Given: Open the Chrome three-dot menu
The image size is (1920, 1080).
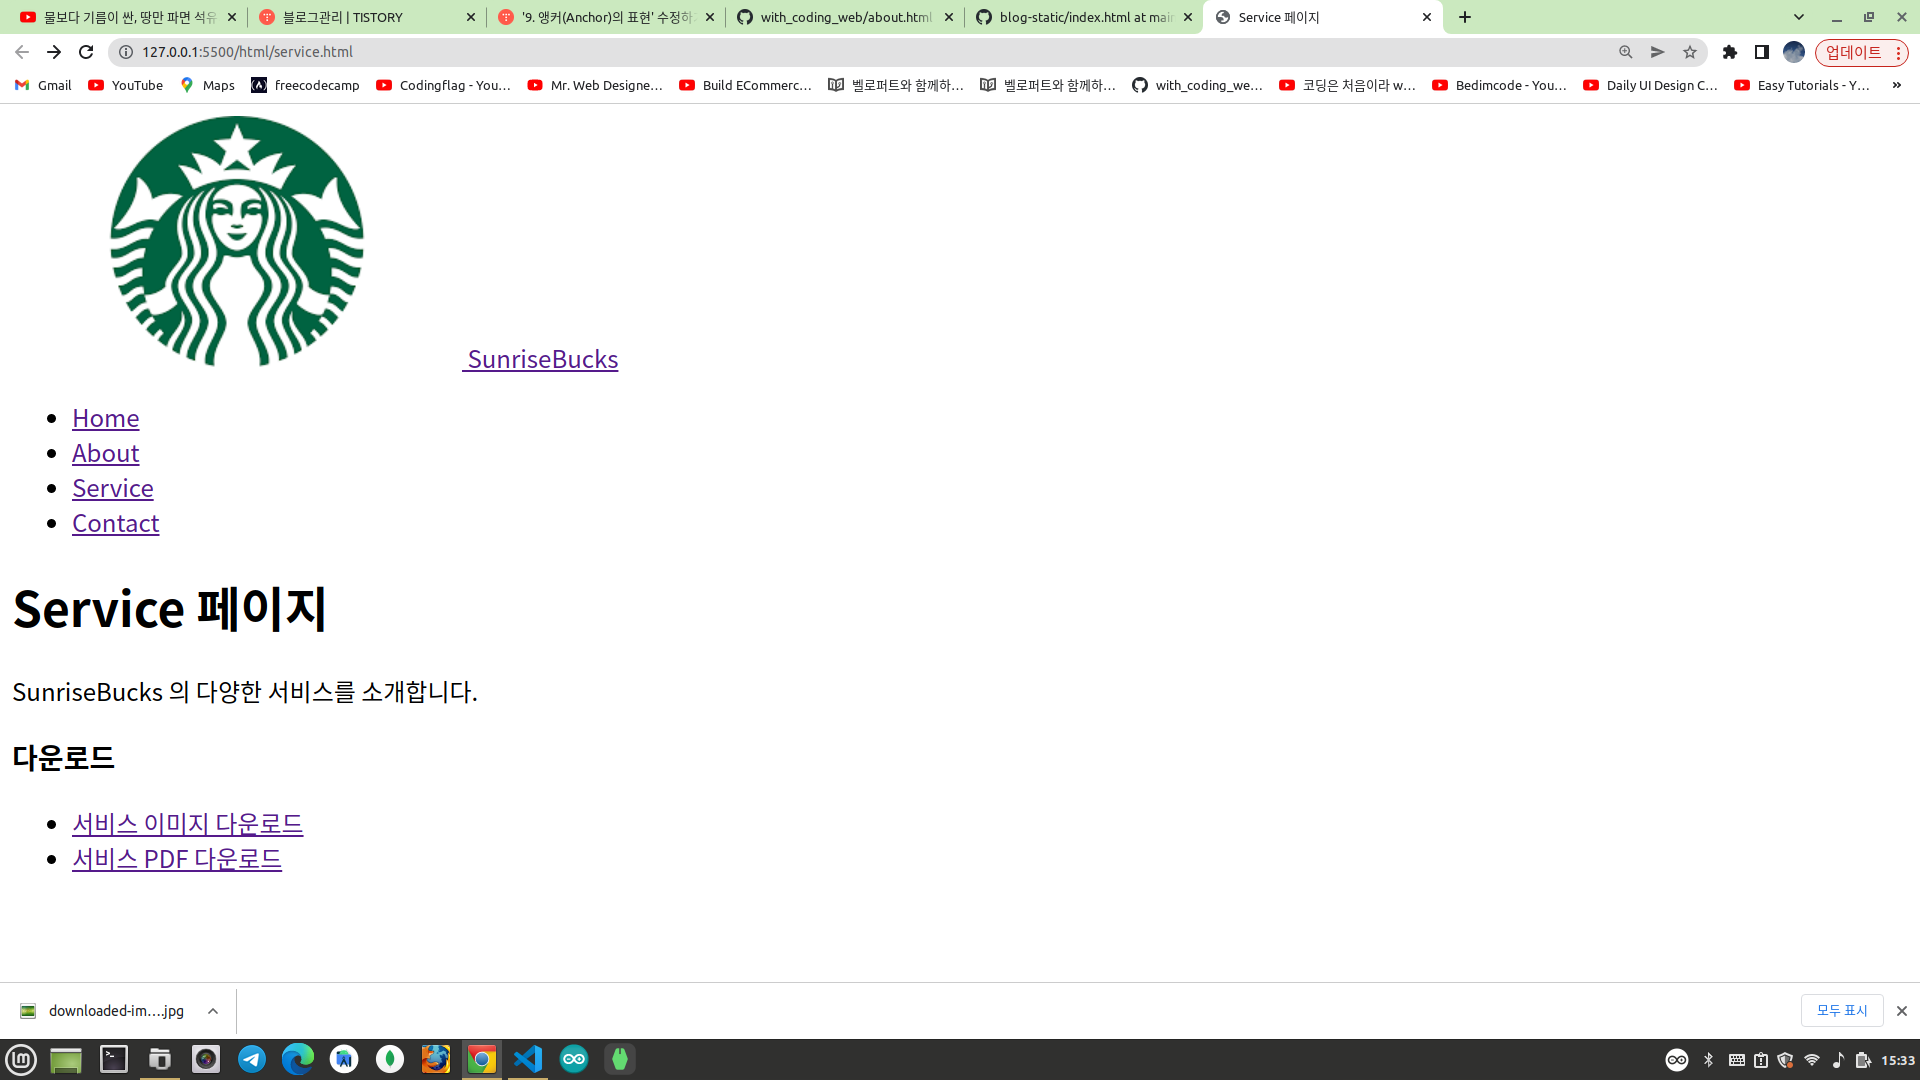Looking at the screenshot, I should tap(1898, 52).
